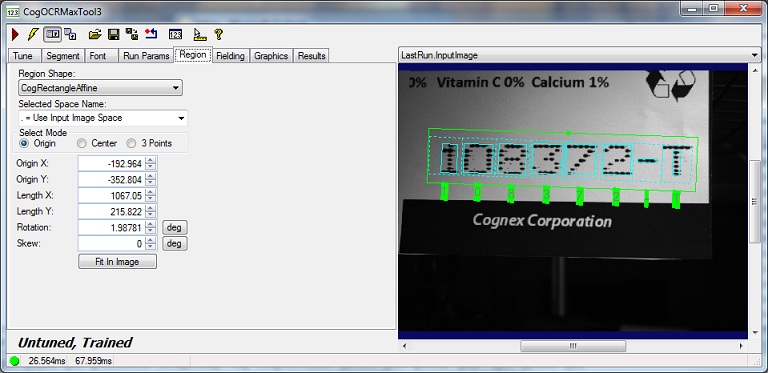768x373 pixels.
Task: Click the green status indicator light
Action: pyautogui.click(x=14, y=361)
